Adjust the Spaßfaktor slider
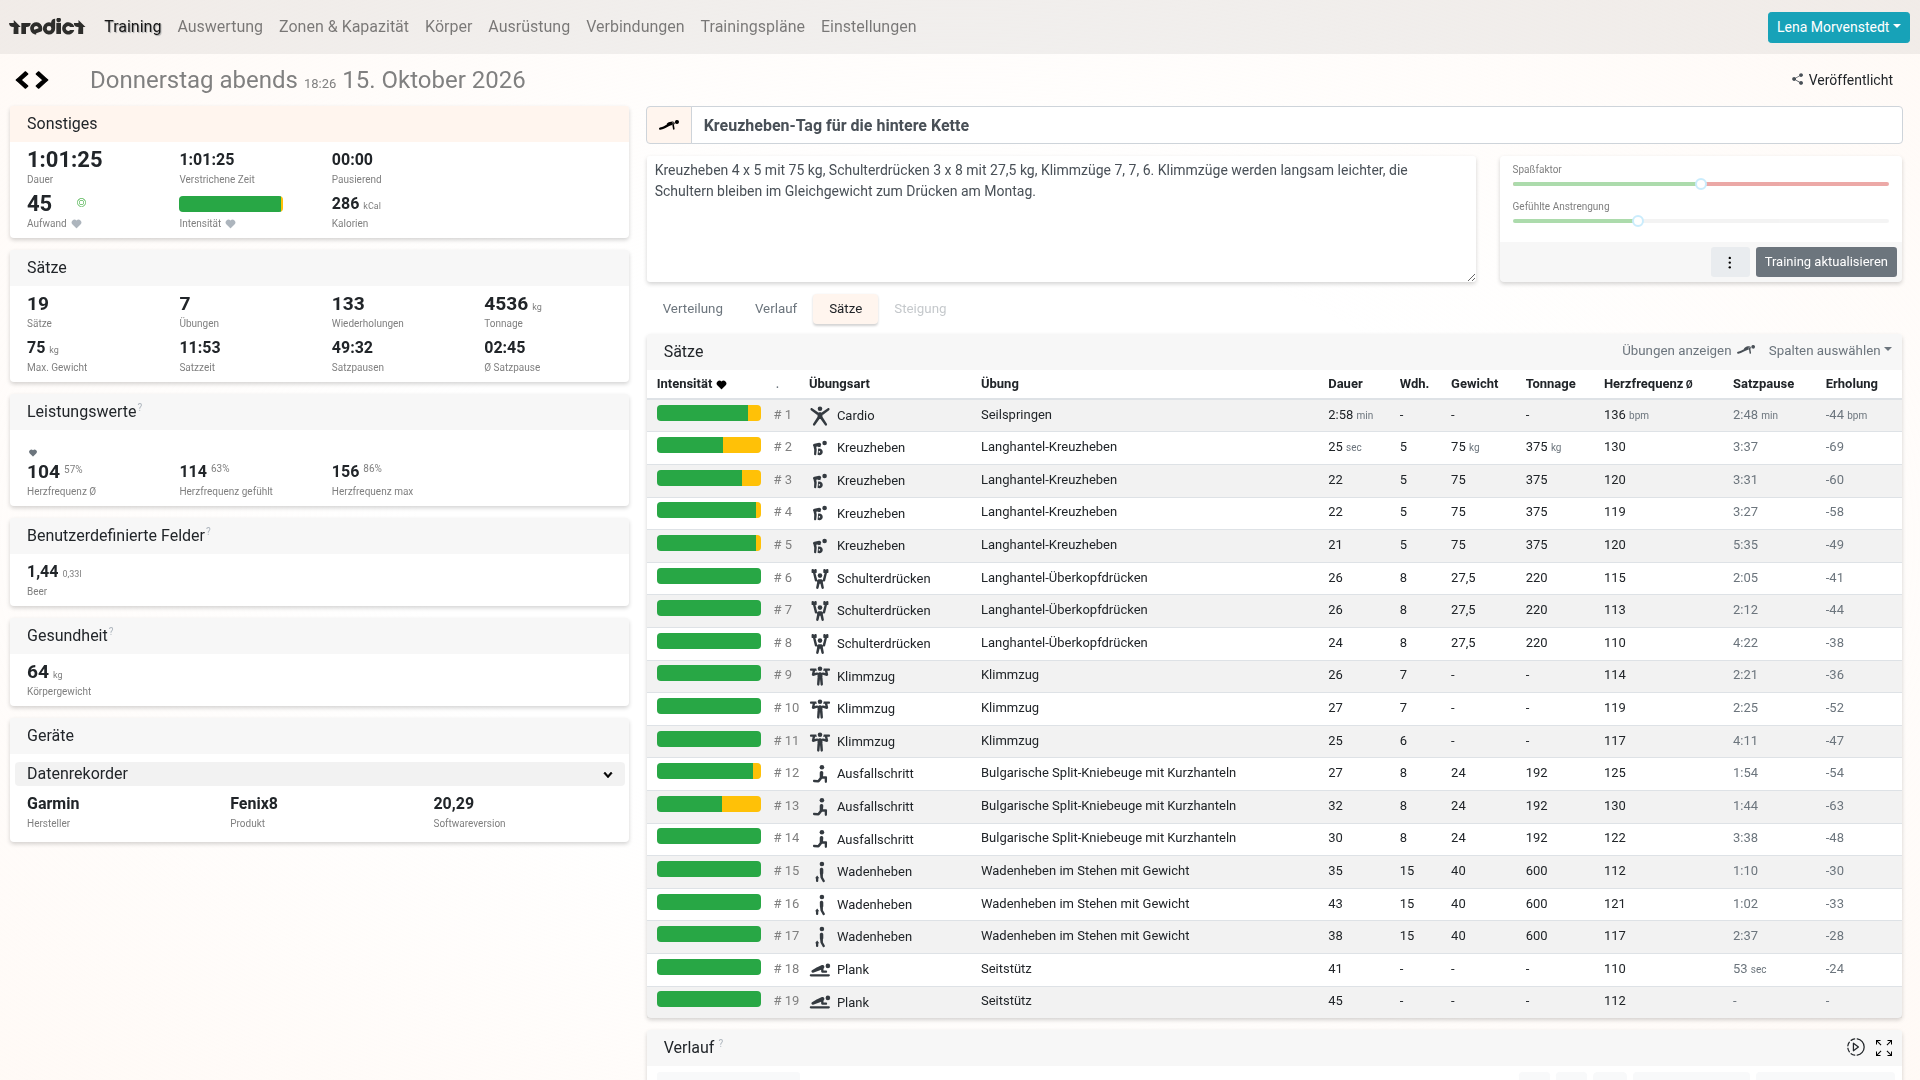This screenshot has width=1920, height=1080. click(1700, 184)
